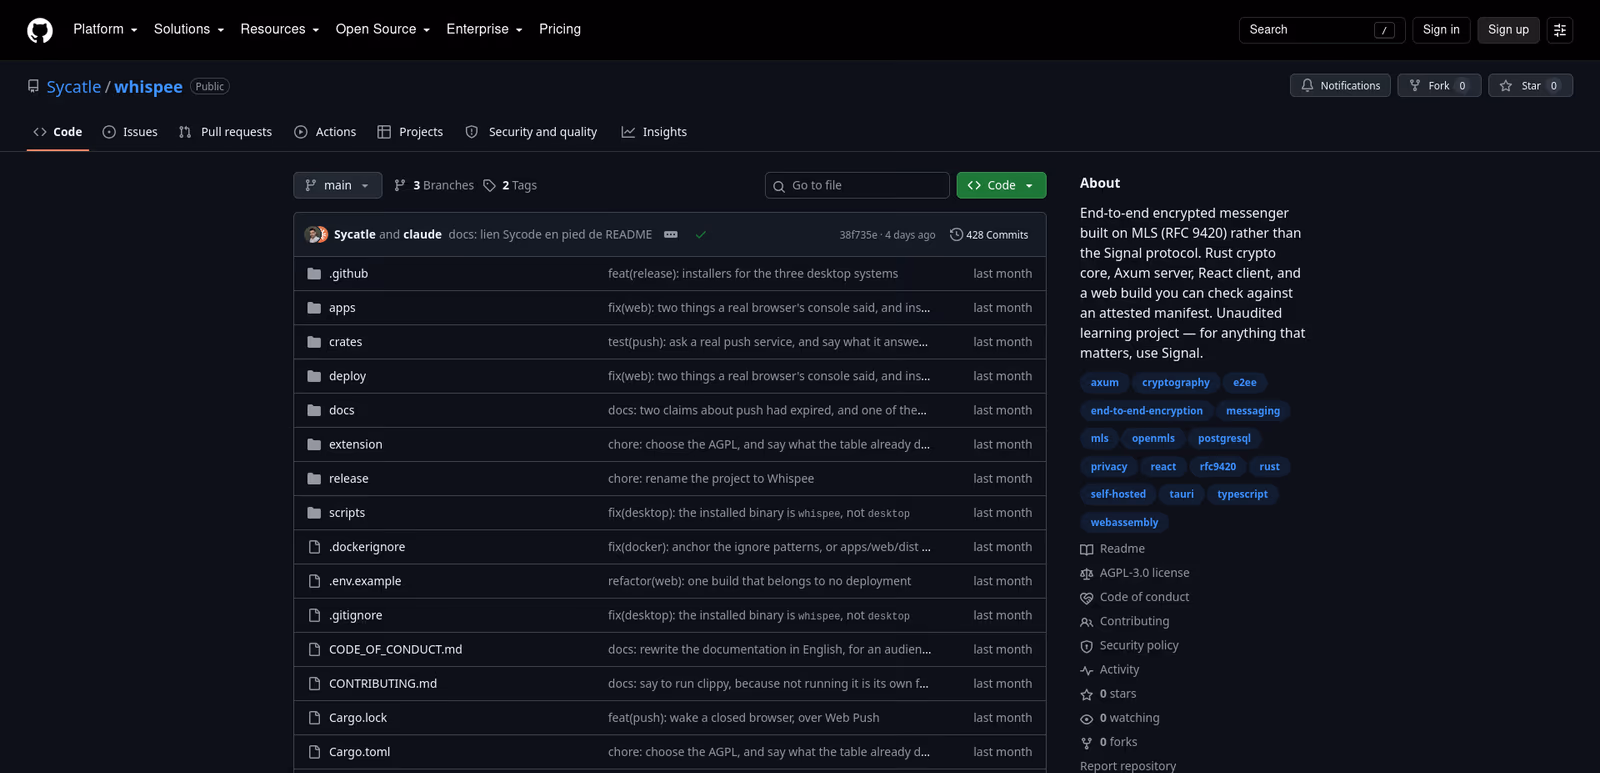Expand the Platform menu
1600x773 pixels.
105,30
